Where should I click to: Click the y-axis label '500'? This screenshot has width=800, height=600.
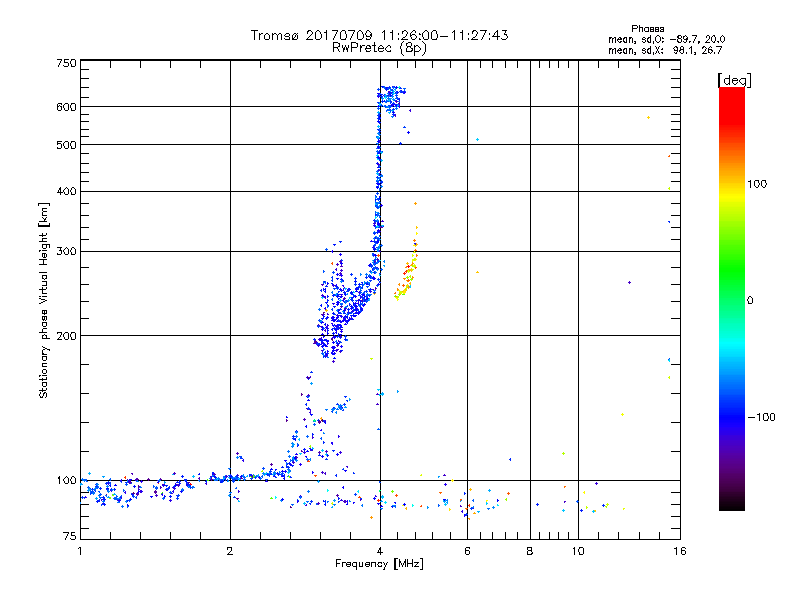tap(66, 145)
